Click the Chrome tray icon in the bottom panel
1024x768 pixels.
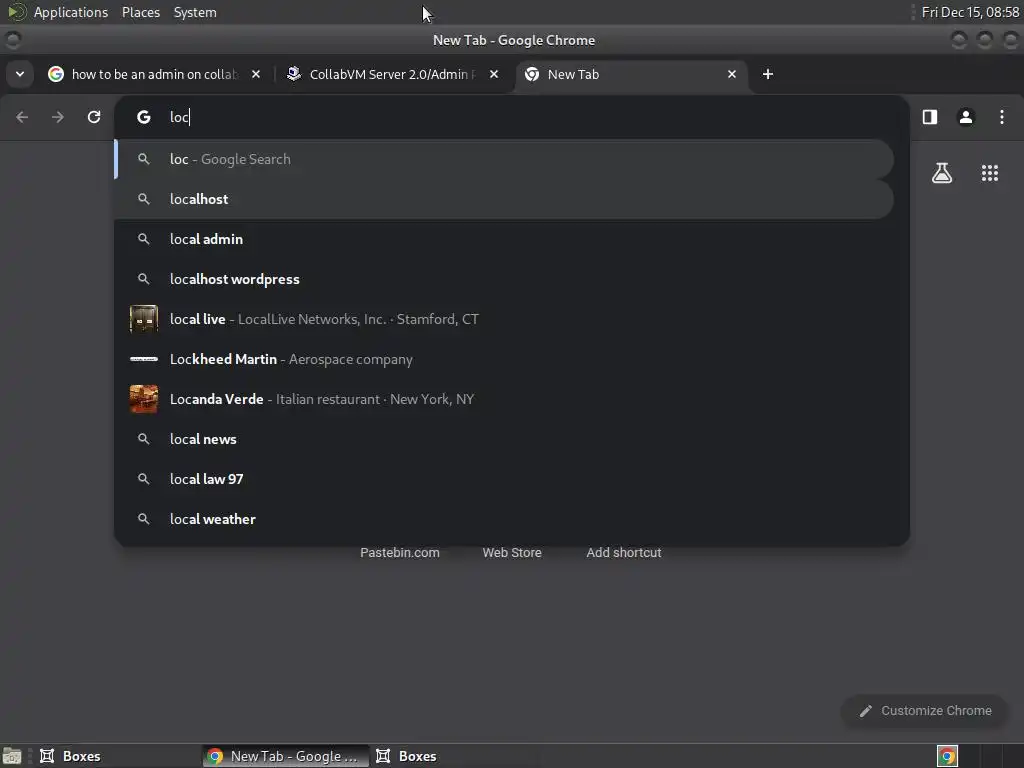click(947, 756)
